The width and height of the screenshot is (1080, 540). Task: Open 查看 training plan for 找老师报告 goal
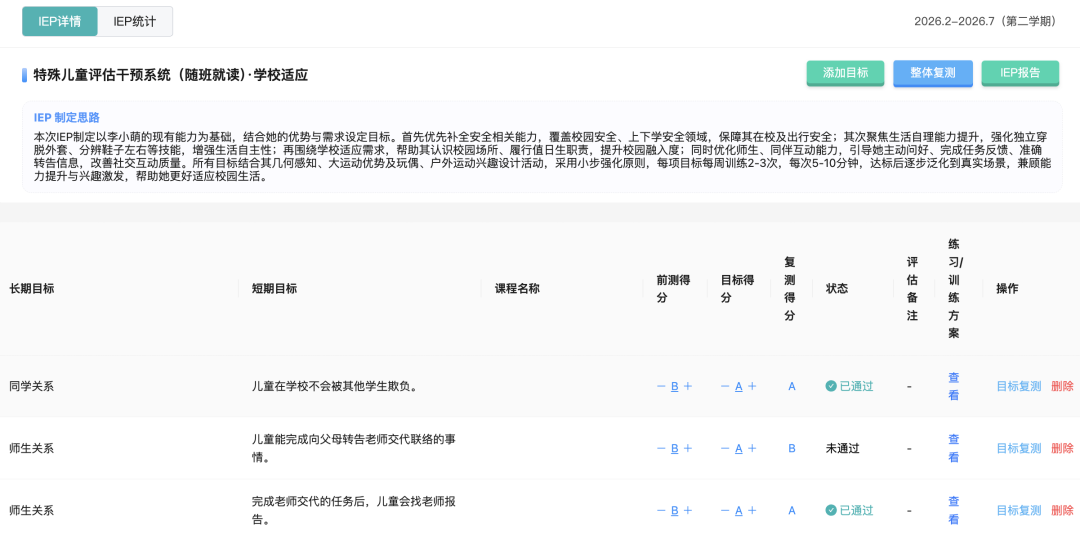click(x=954, y=510)
